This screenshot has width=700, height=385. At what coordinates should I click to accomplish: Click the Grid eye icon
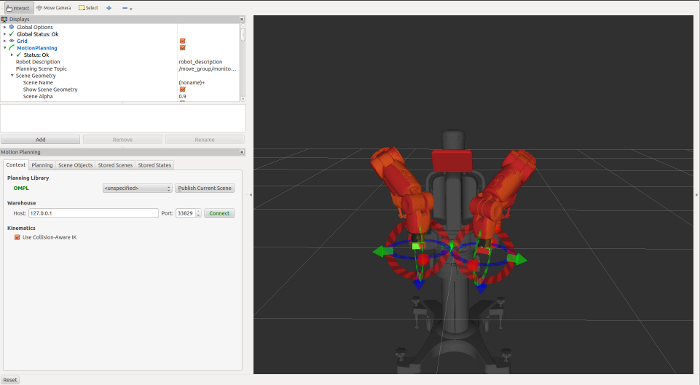point(12,41)
